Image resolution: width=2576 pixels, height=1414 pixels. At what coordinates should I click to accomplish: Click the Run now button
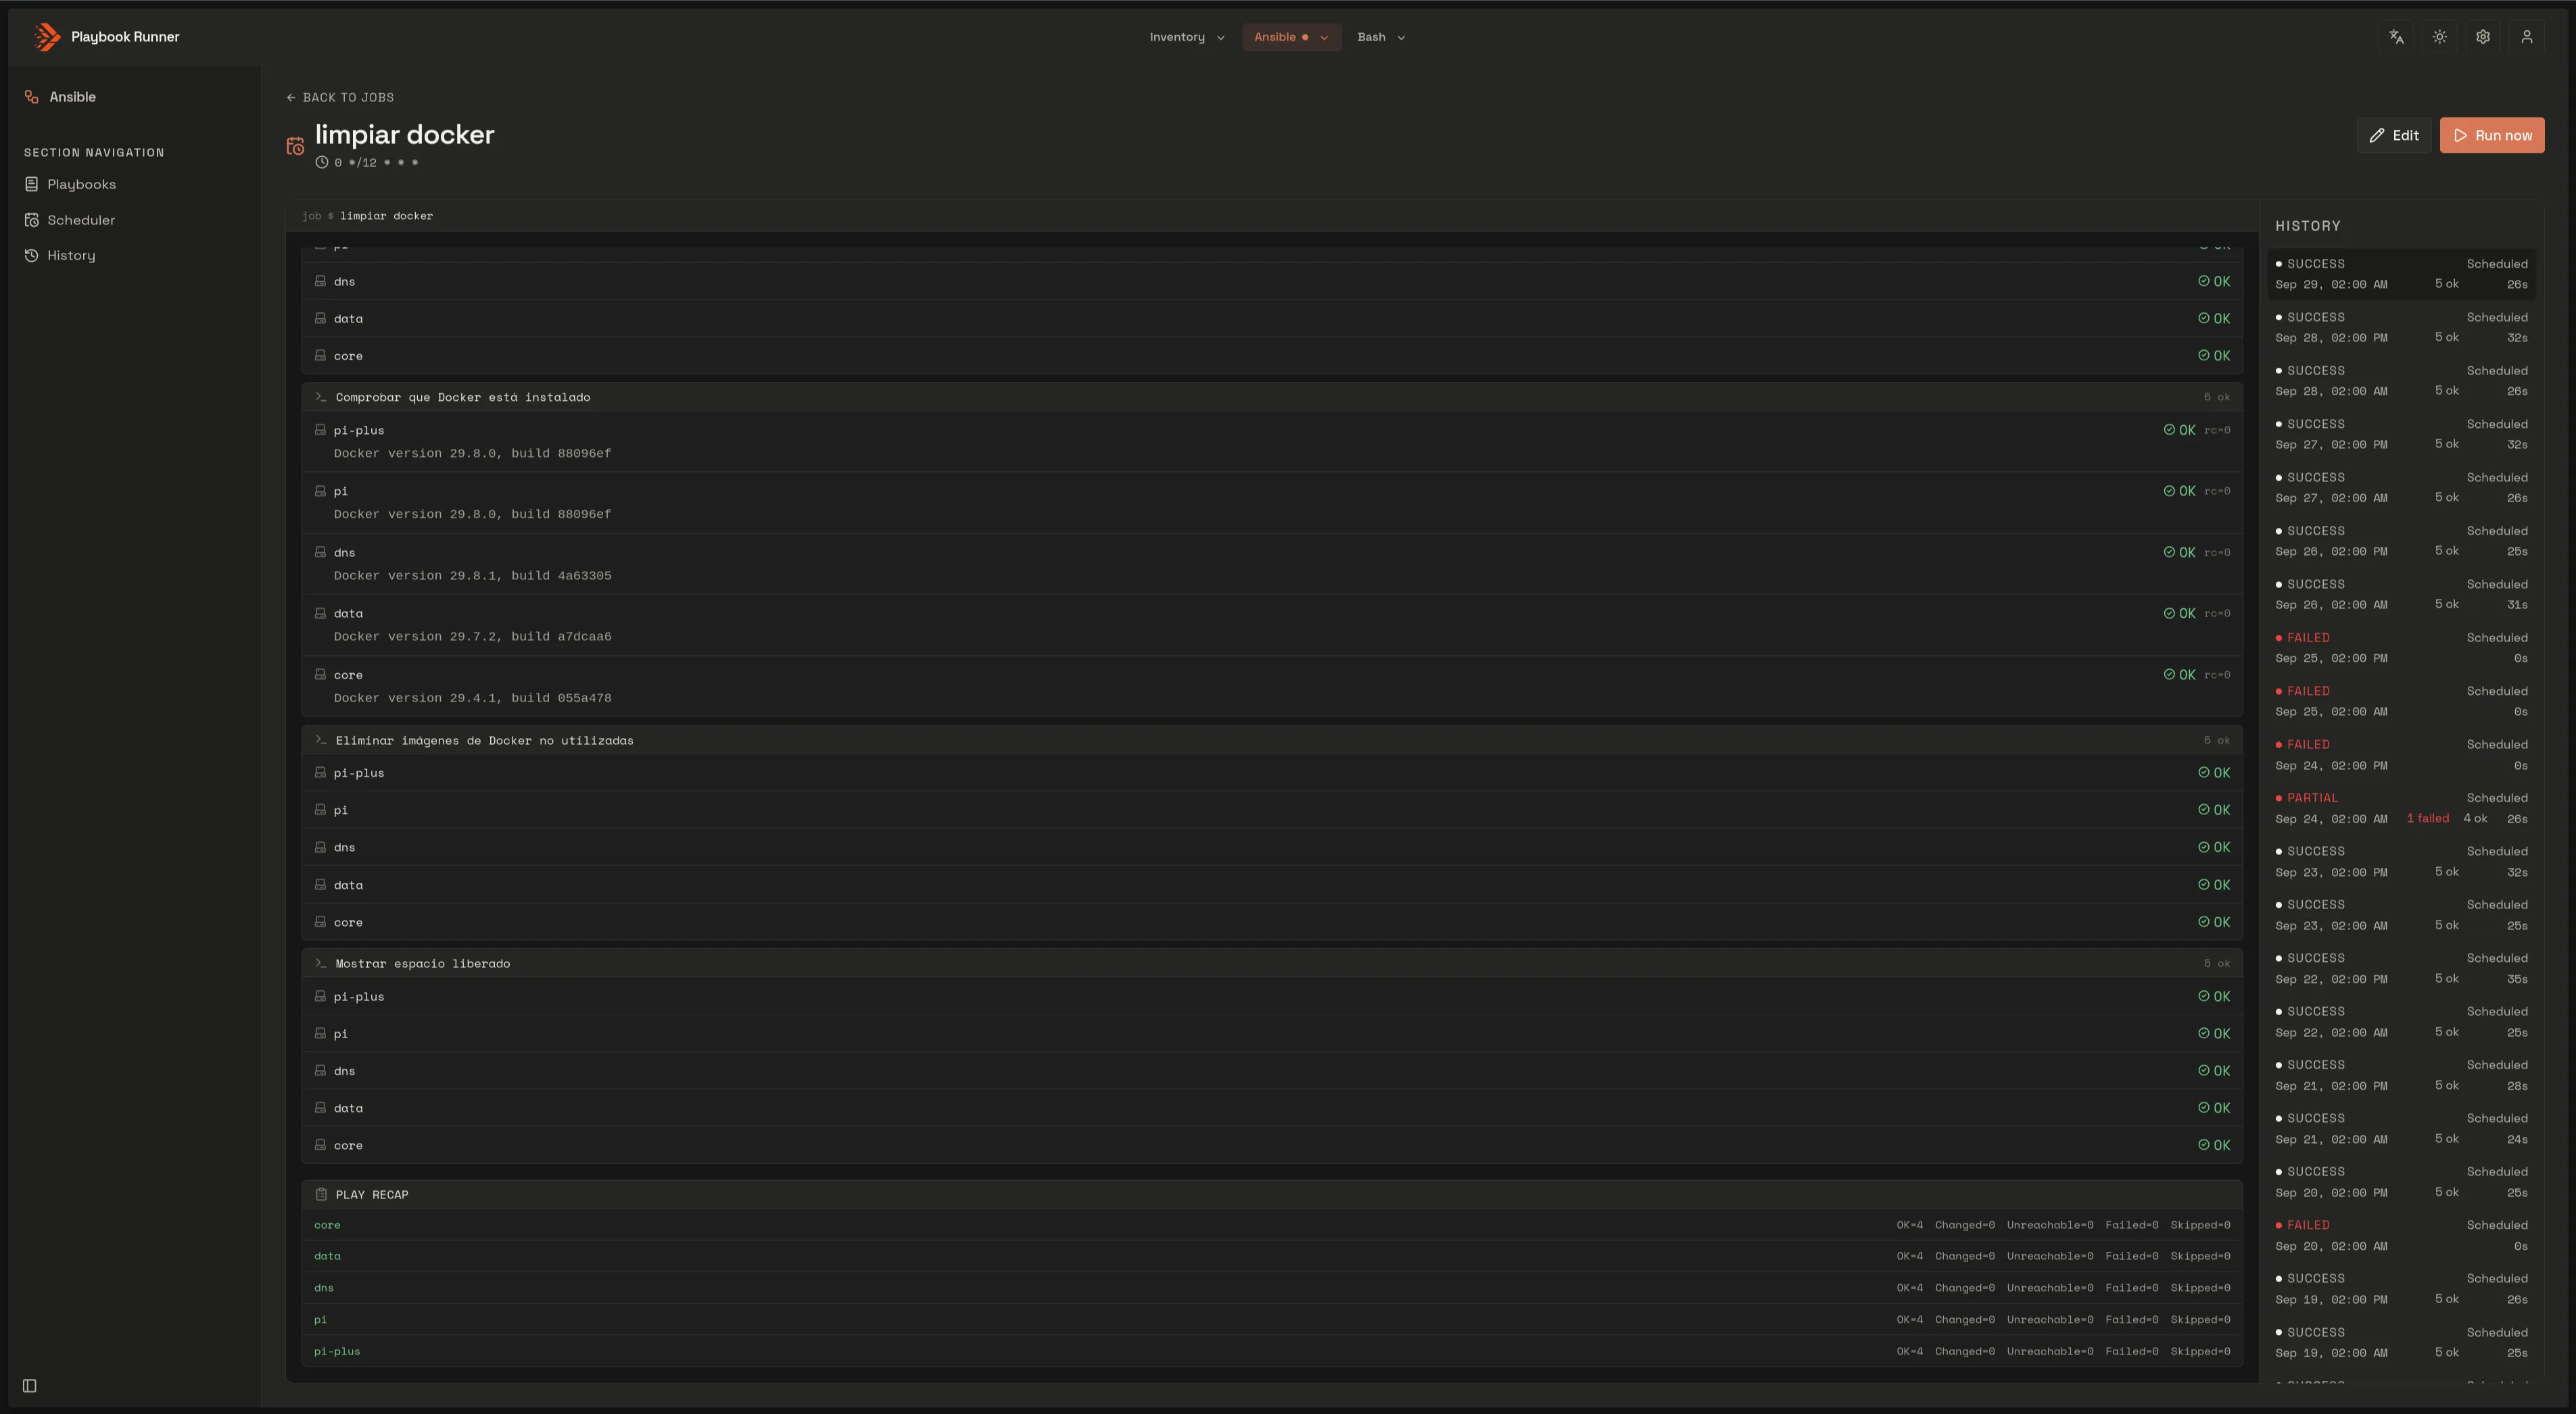coord(2492,135)
